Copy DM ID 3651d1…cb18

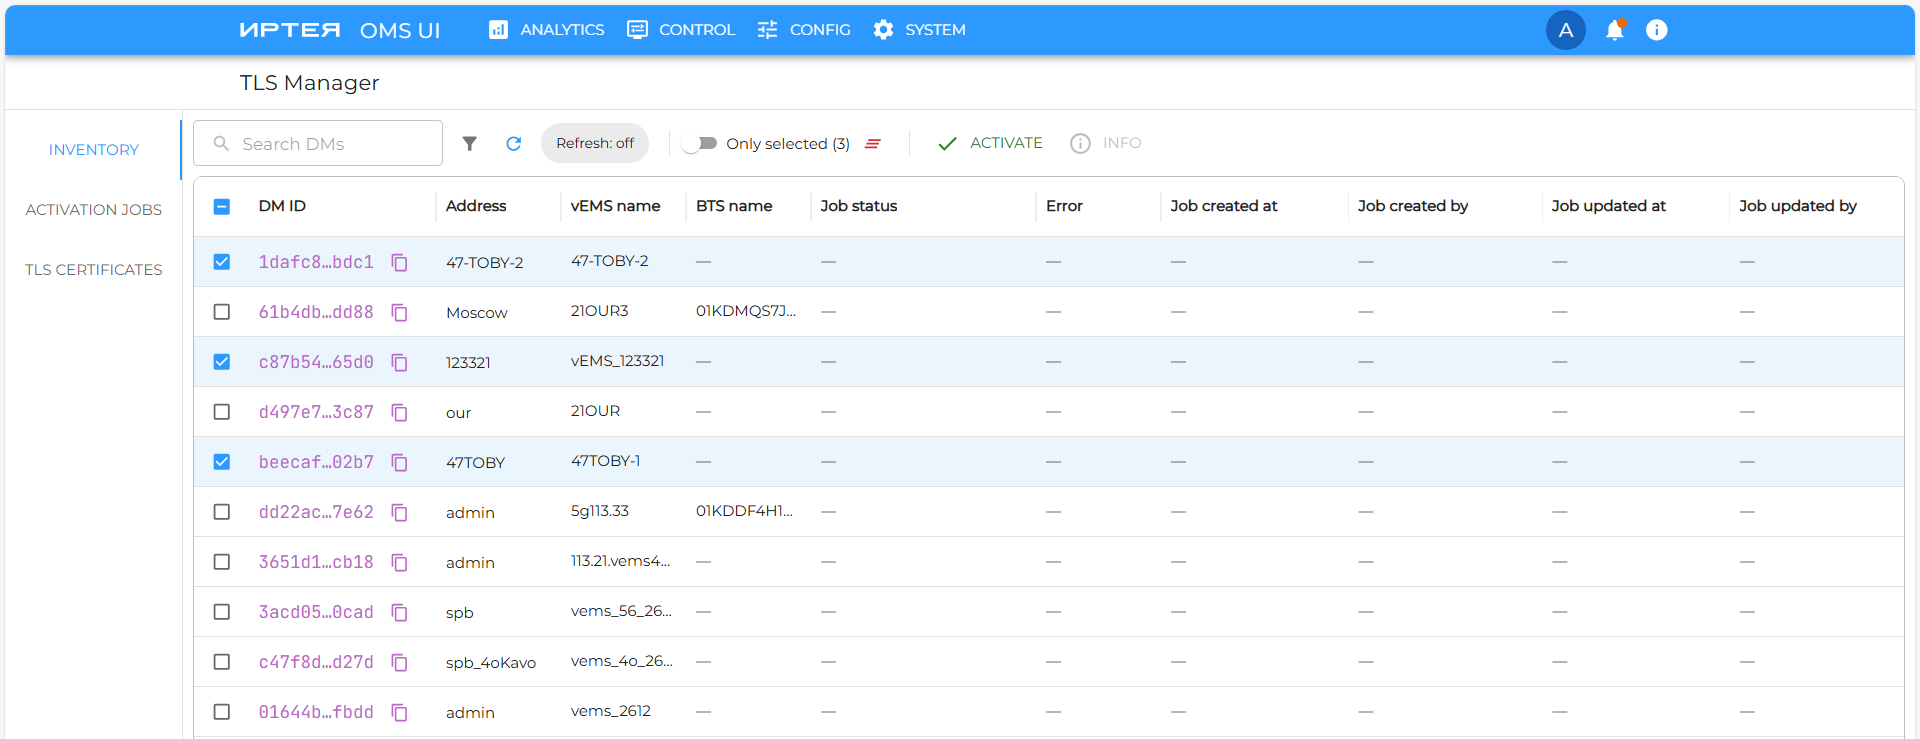pyautogui.click(x=399, y=562)
